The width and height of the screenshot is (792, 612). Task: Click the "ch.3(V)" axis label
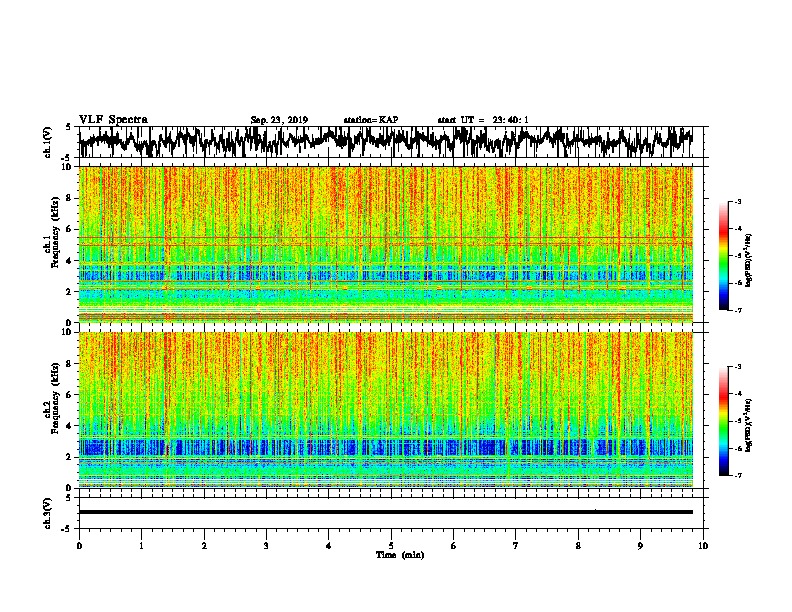[48, 514]
